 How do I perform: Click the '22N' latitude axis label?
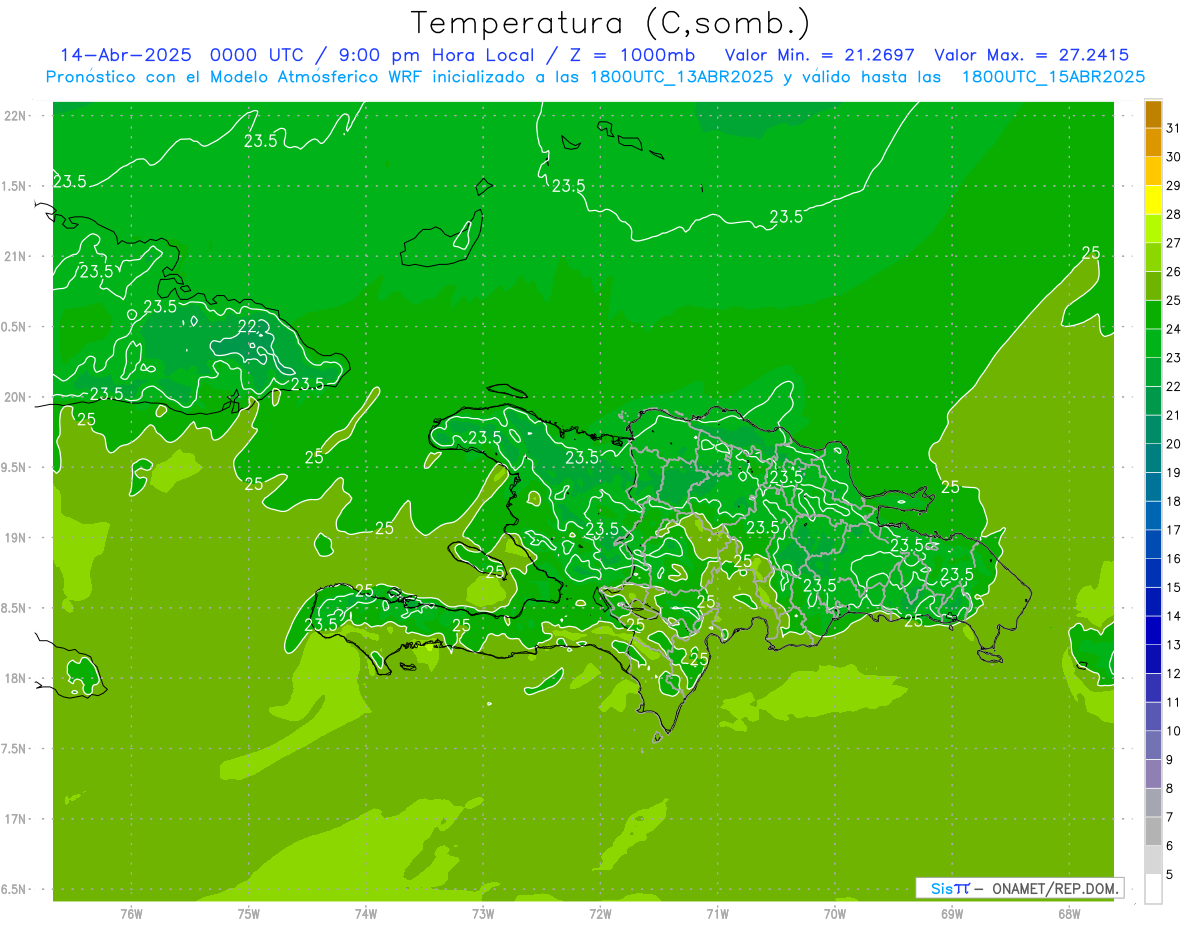pos(16,115)
